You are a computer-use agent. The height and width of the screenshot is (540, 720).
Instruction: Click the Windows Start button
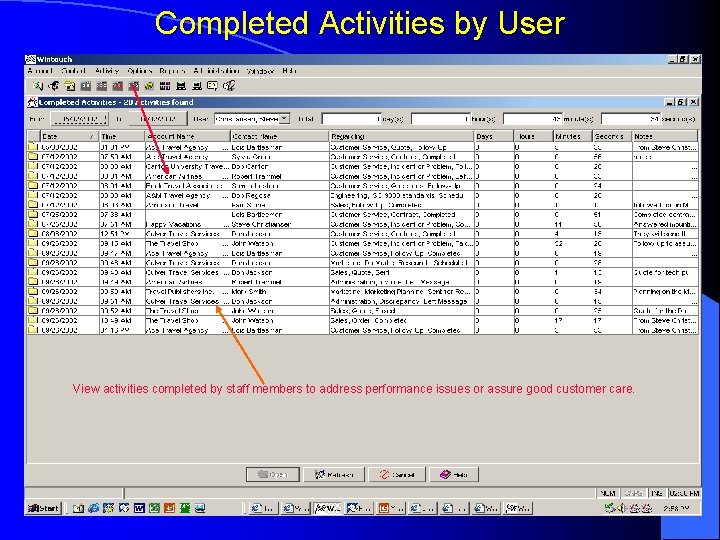(44, 508)
